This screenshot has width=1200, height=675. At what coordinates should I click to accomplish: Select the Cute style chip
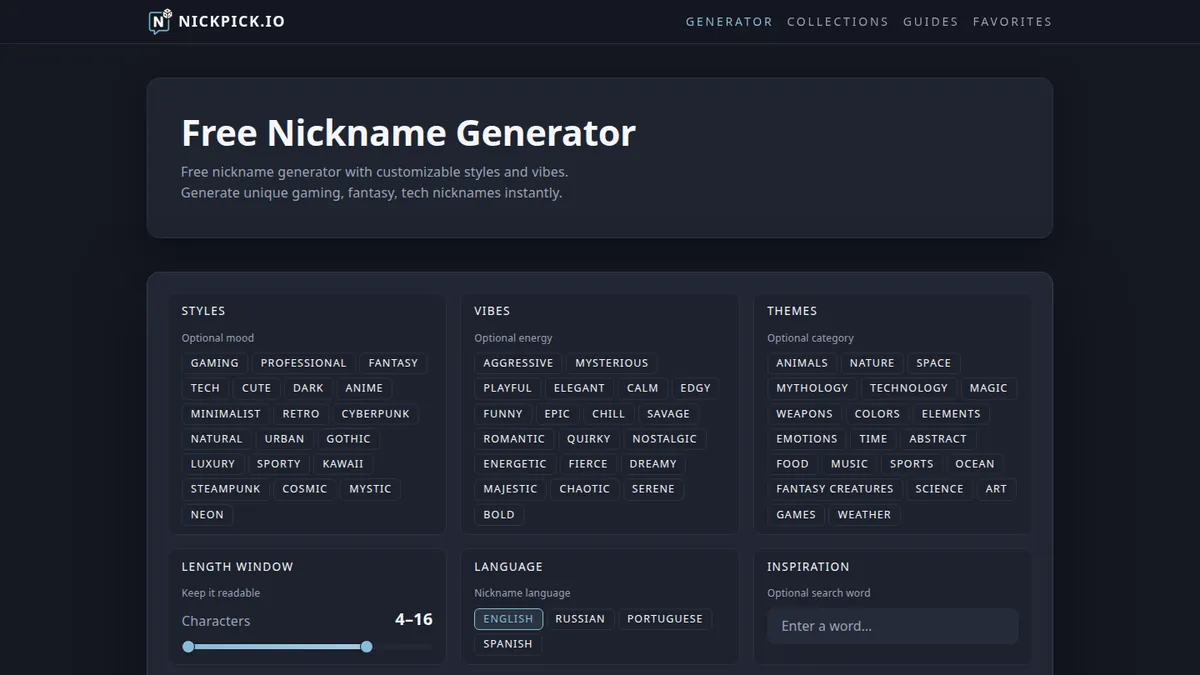[x=256, y=388]
